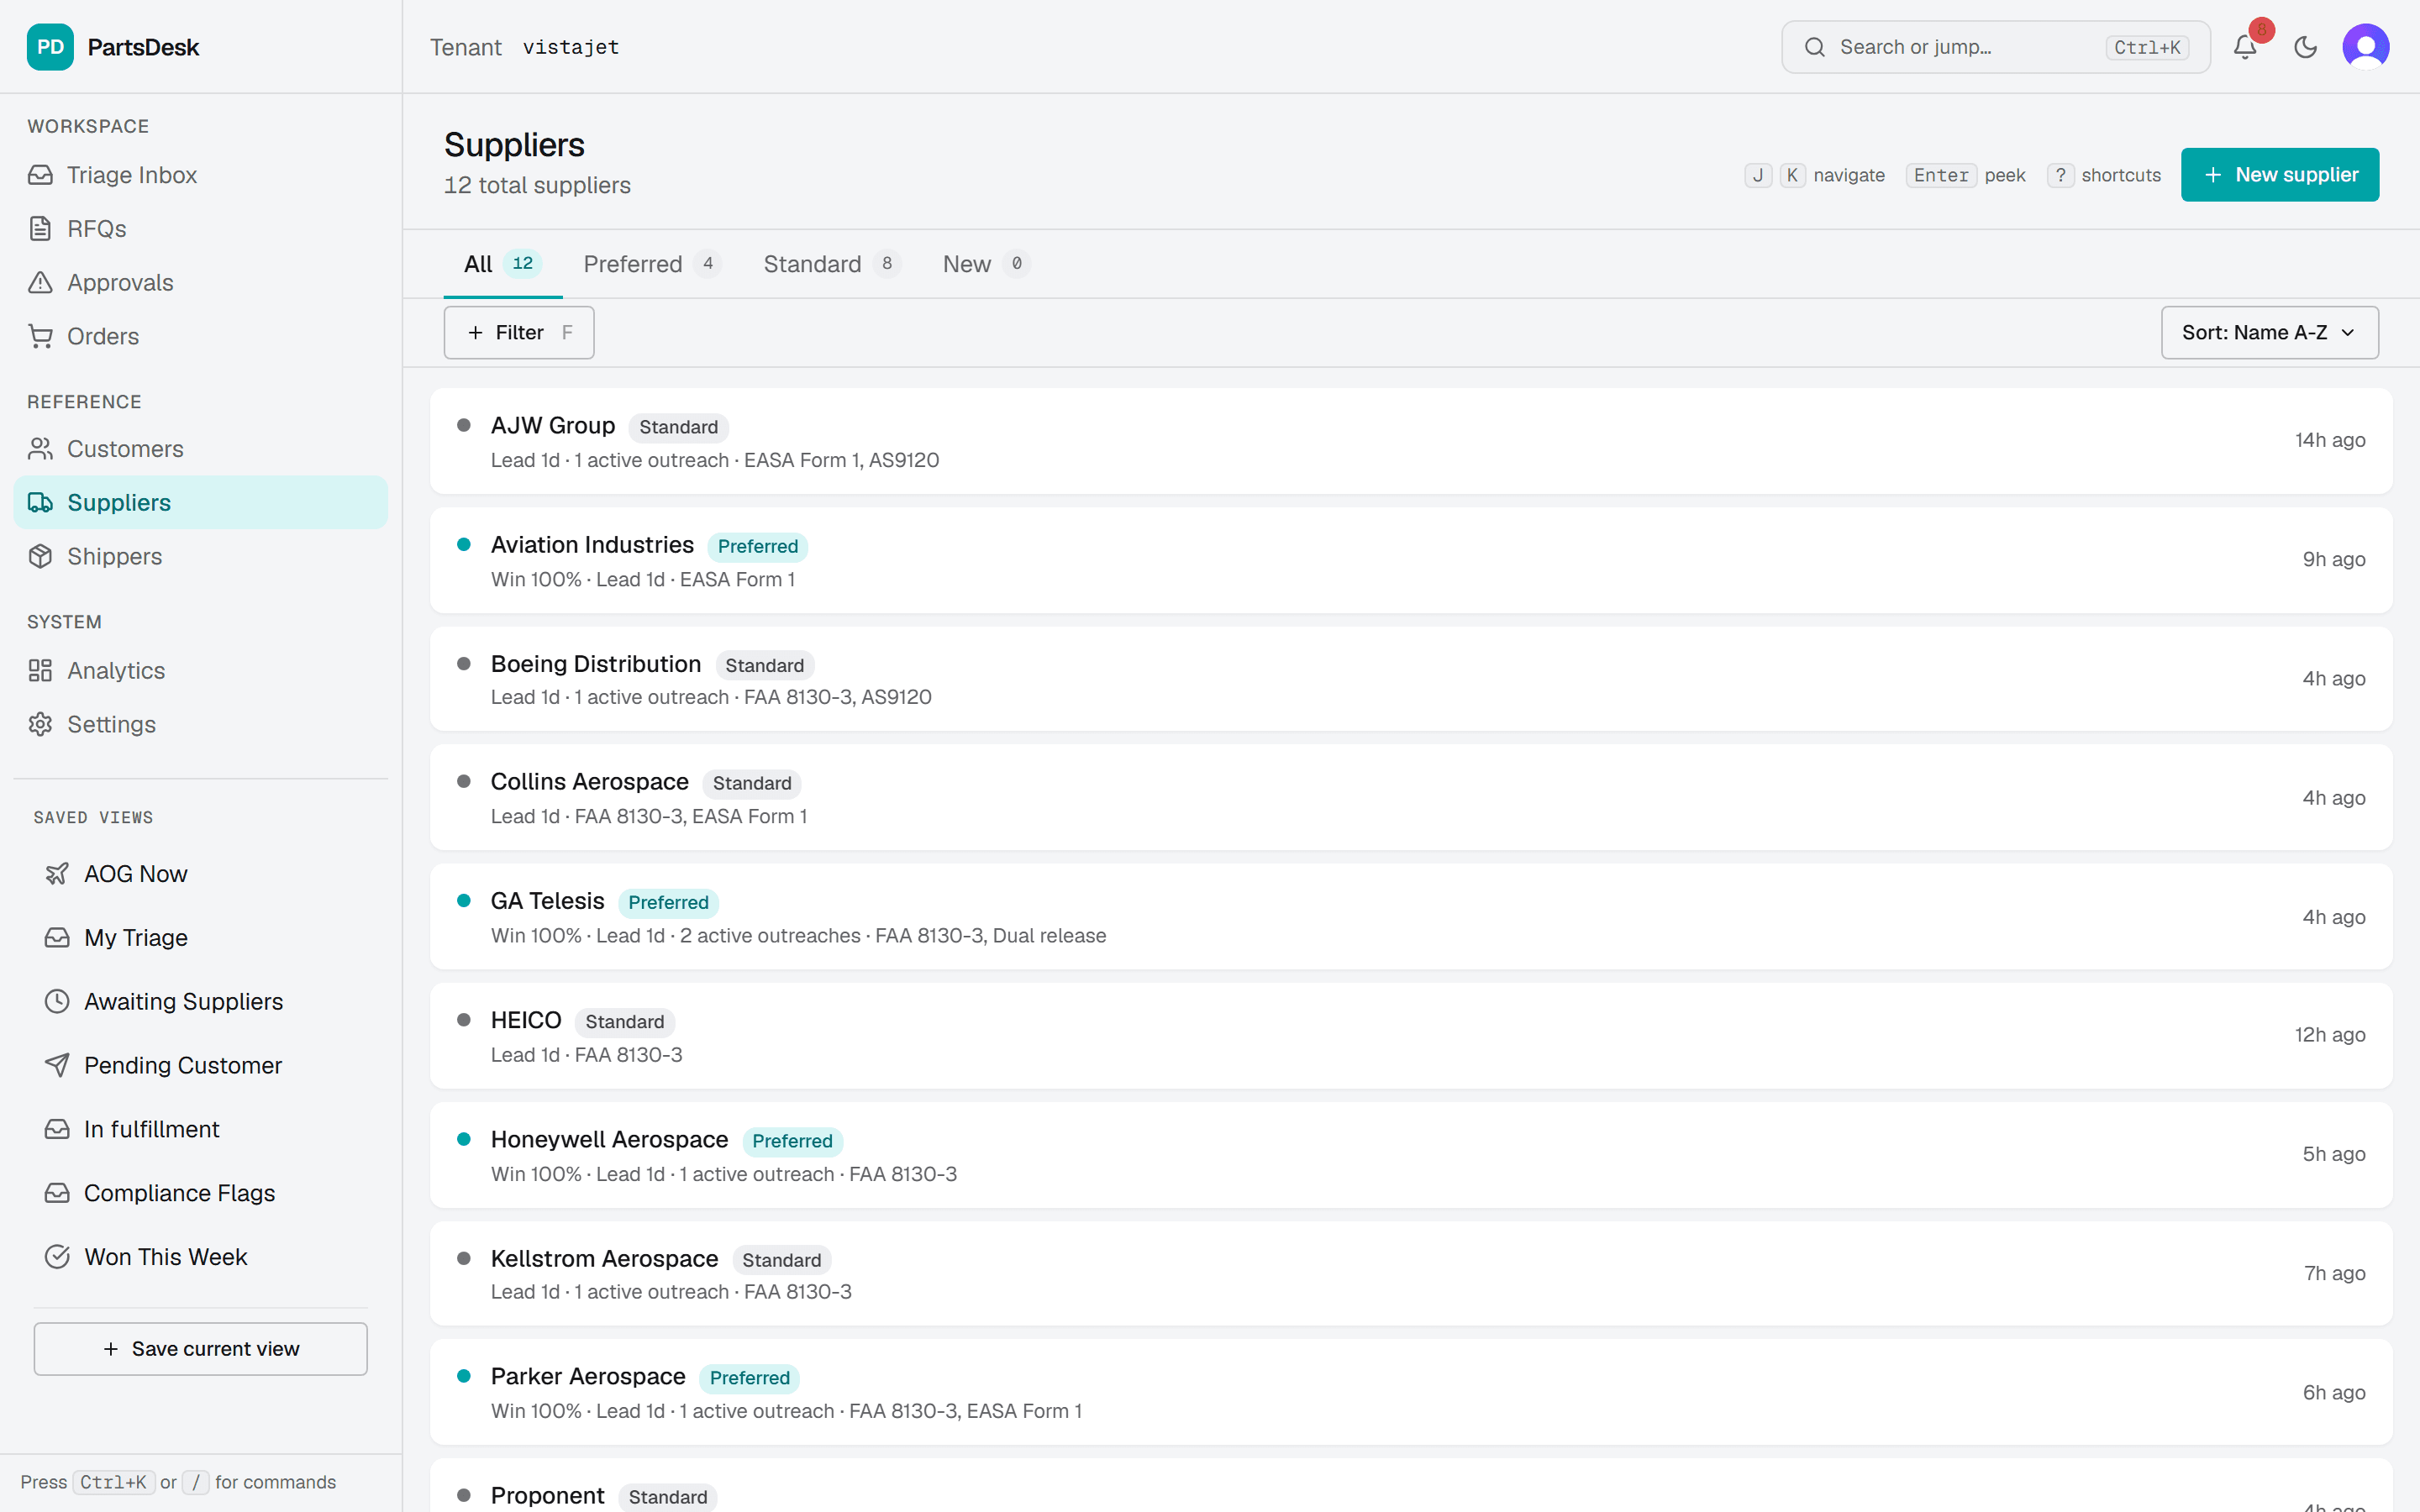
Task: Open the Won This Week saved view
Action: (x=200, y=1257)
